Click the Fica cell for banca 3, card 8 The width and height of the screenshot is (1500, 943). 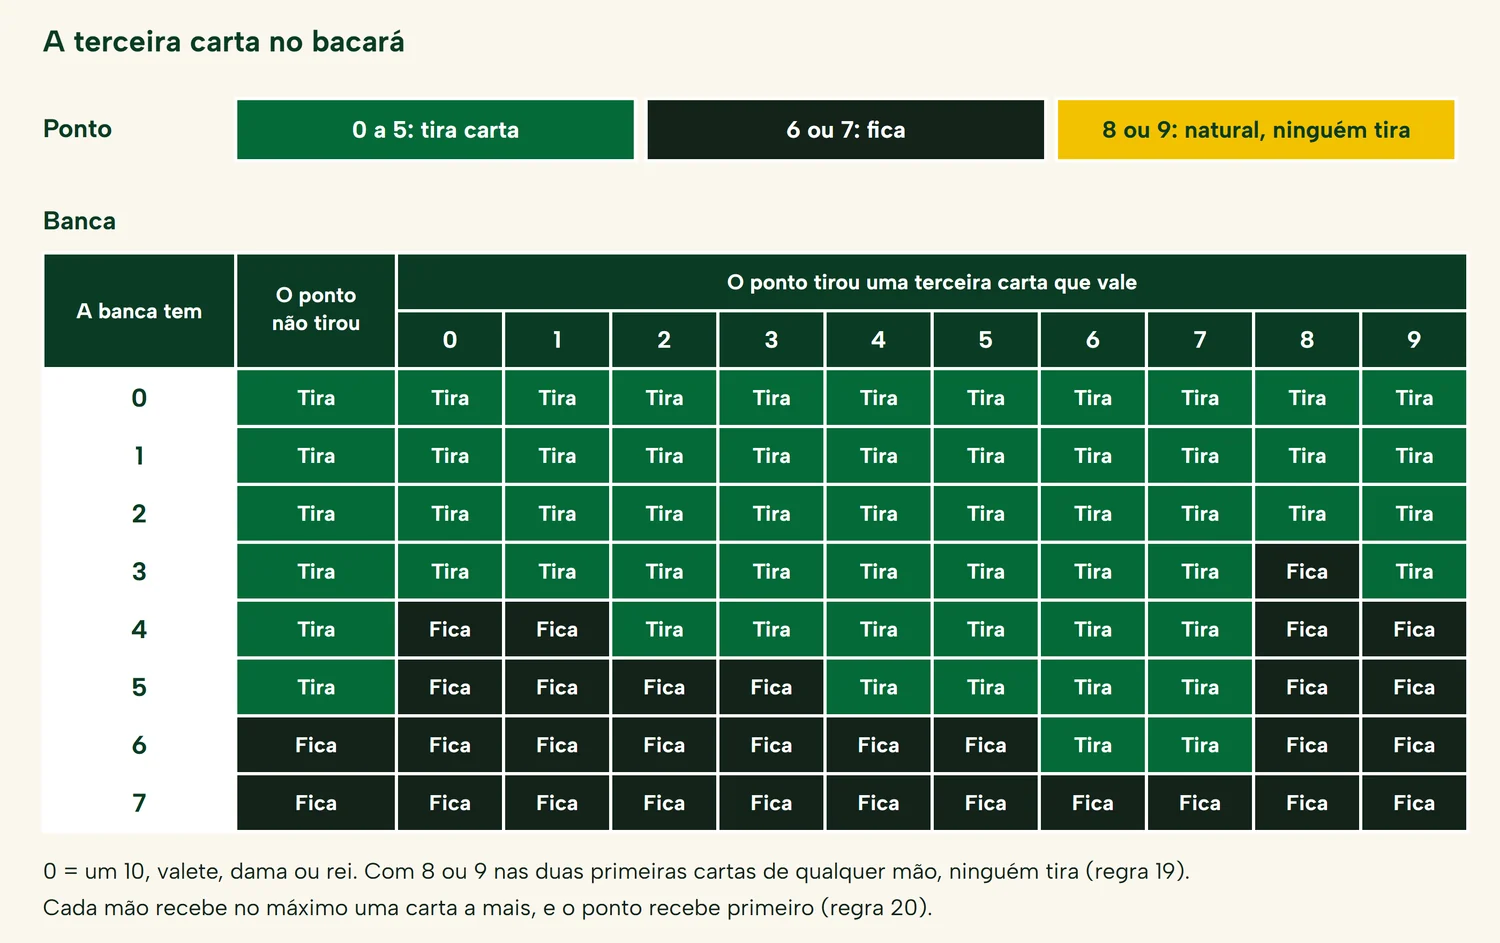[1307, 572]
